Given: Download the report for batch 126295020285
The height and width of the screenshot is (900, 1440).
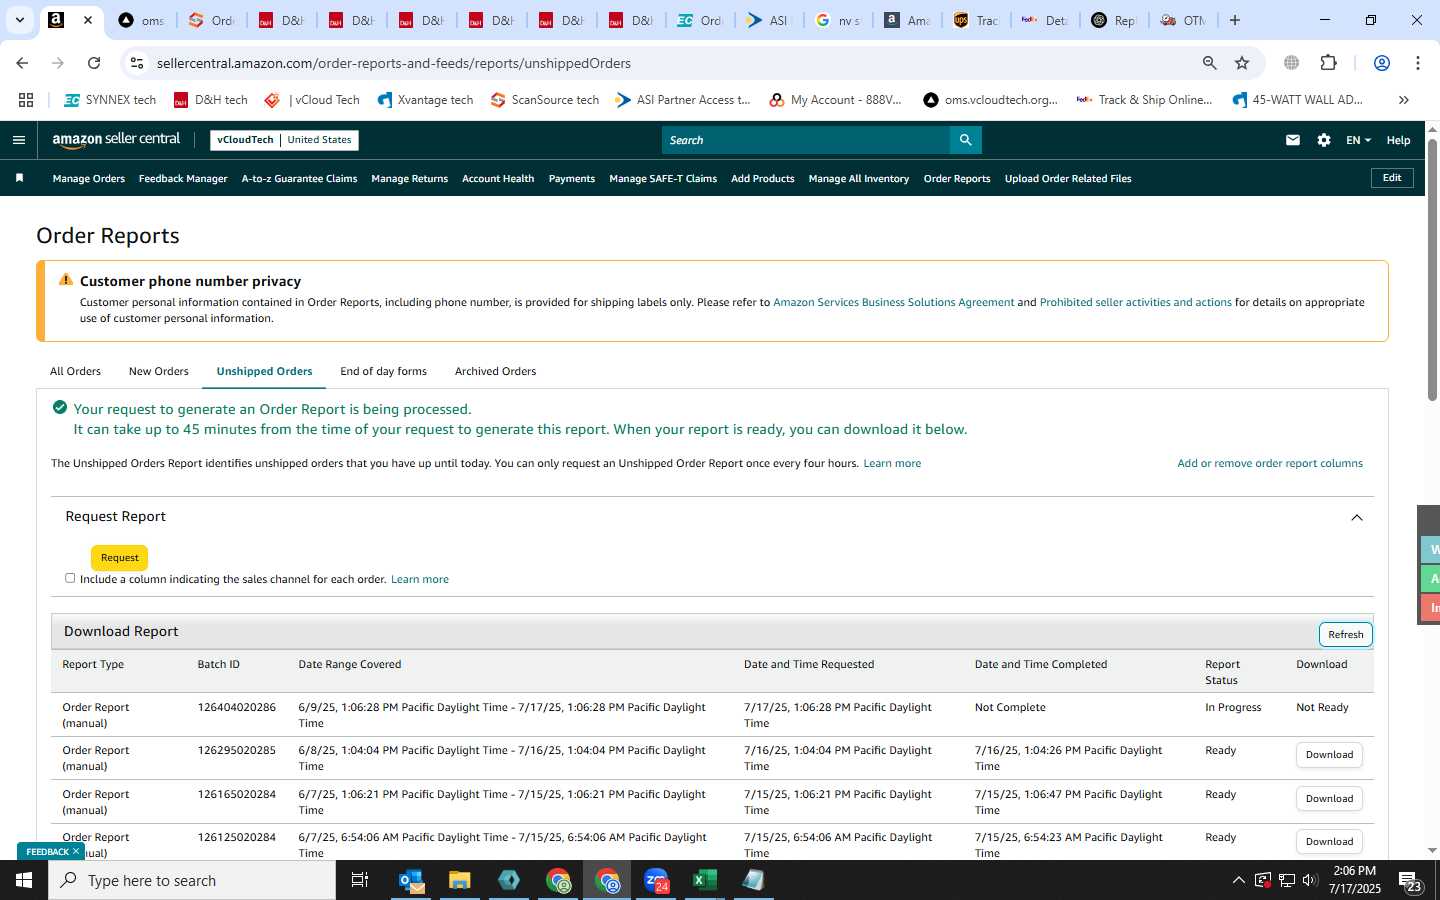Looking at the screenshot, I should (x=1329, y=755).
